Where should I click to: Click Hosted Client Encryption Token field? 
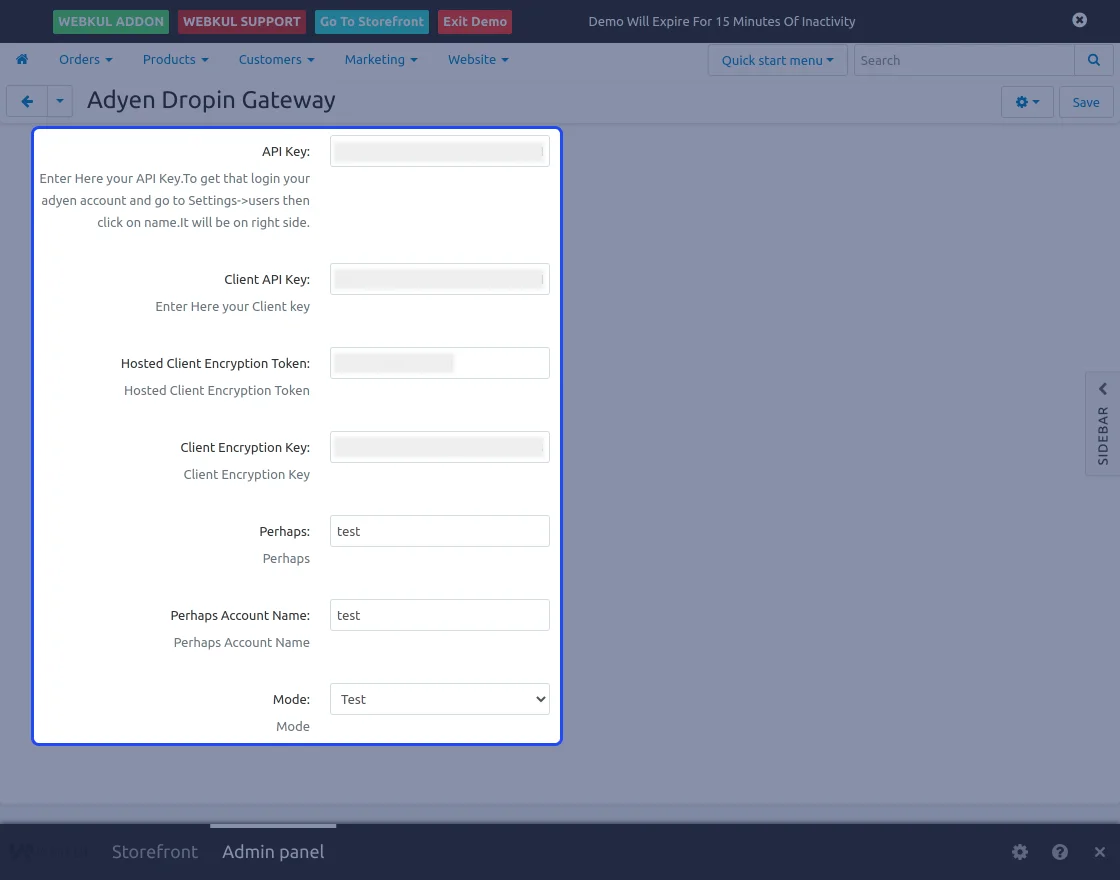tap(440, 363)
